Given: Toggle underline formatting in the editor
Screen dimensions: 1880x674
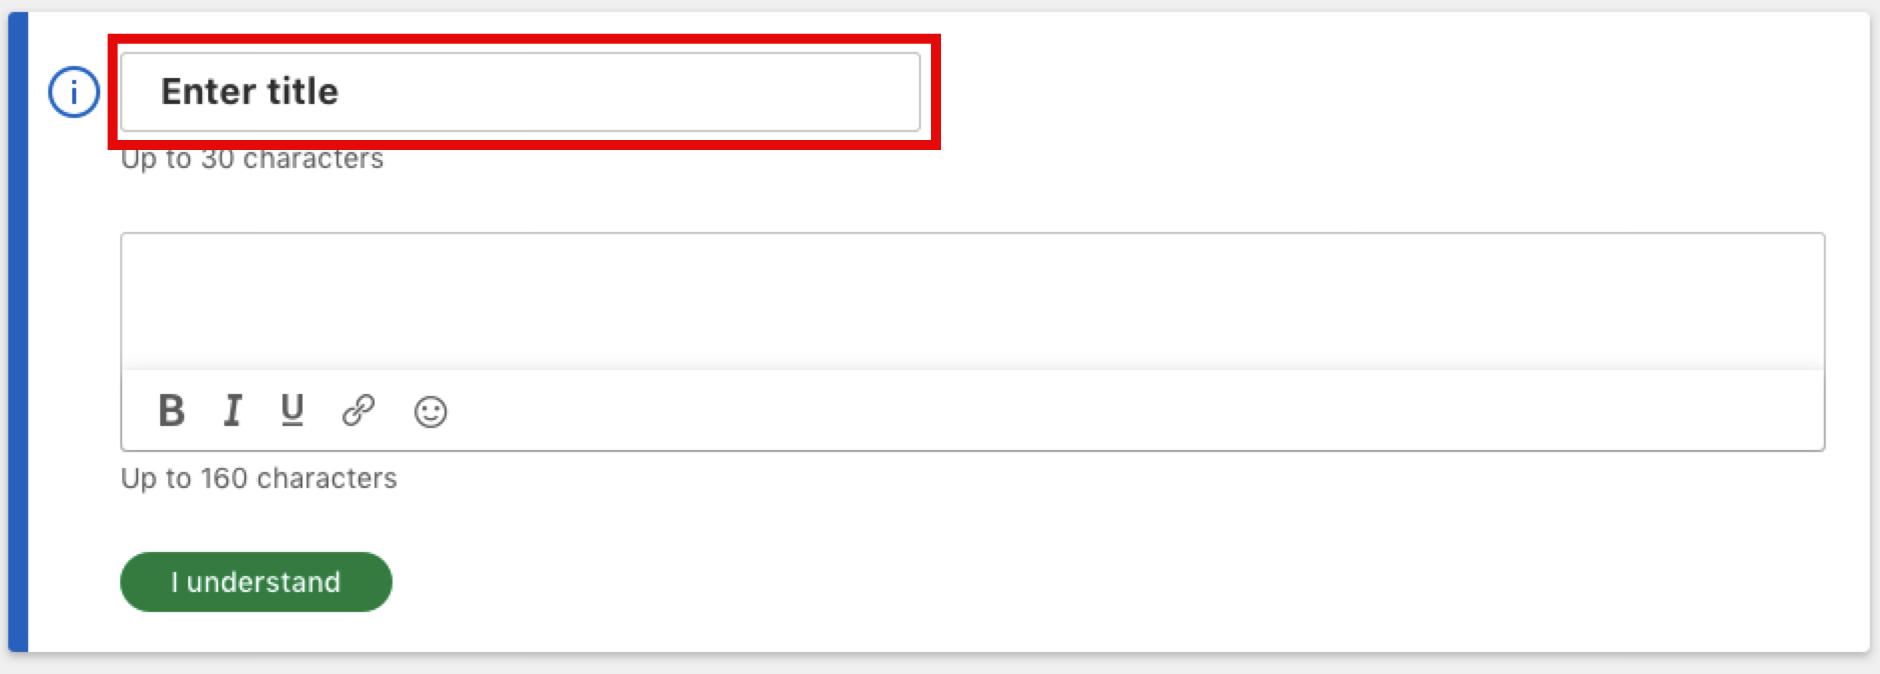Looking at the screenshot, I should [x=292, y=411].
